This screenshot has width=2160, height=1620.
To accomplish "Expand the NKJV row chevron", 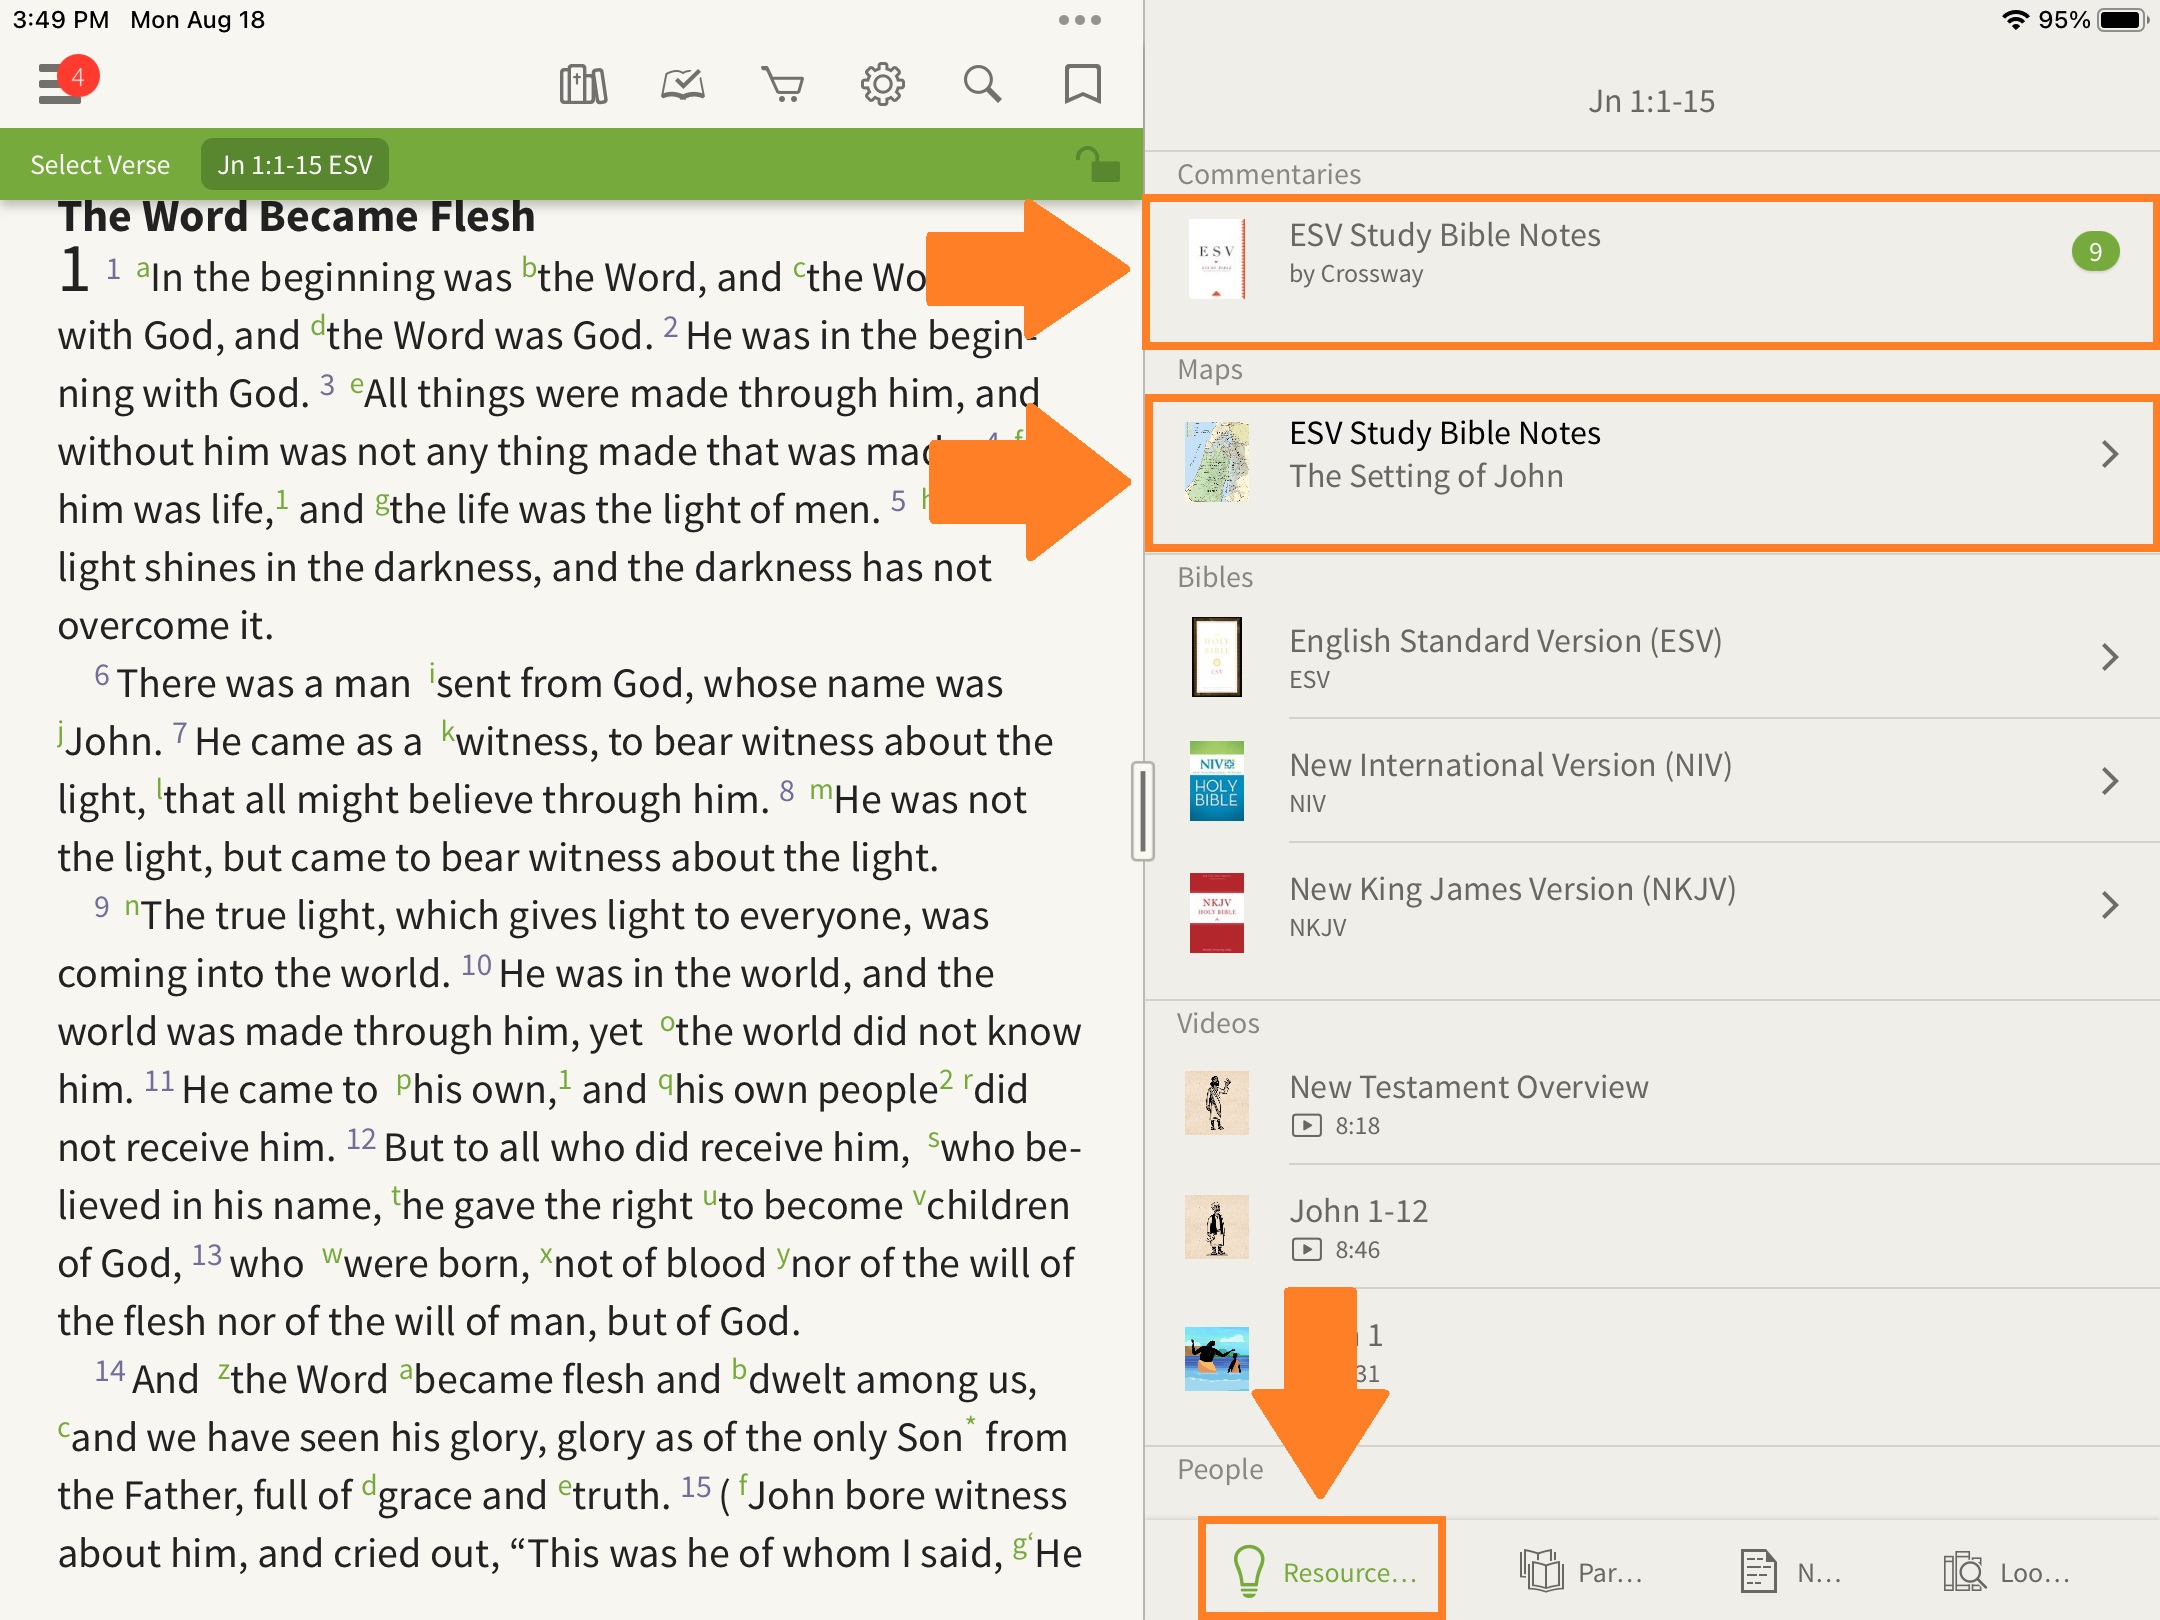I will pyautogui.click(x=2110, y=905).
